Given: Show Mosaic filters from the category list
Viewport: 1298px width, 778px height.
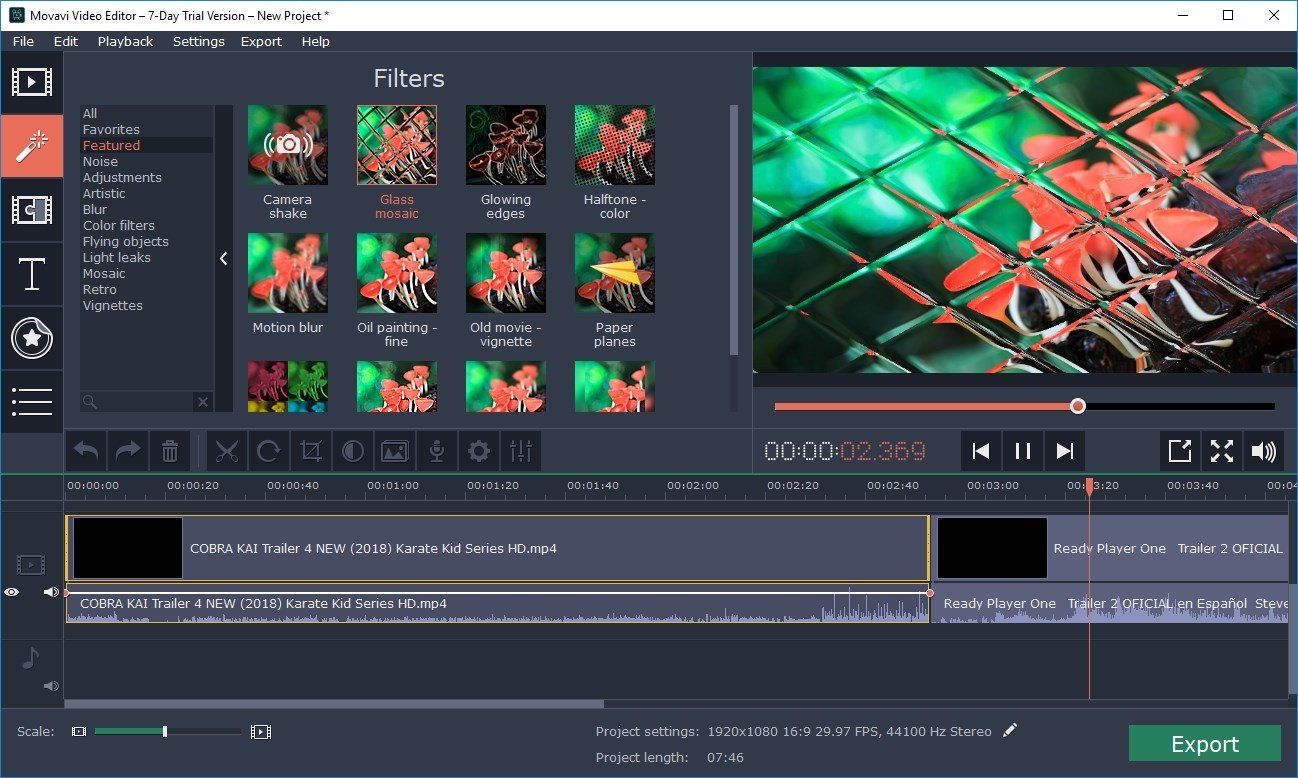Looking at the screenshot, I should click(103, 273).
